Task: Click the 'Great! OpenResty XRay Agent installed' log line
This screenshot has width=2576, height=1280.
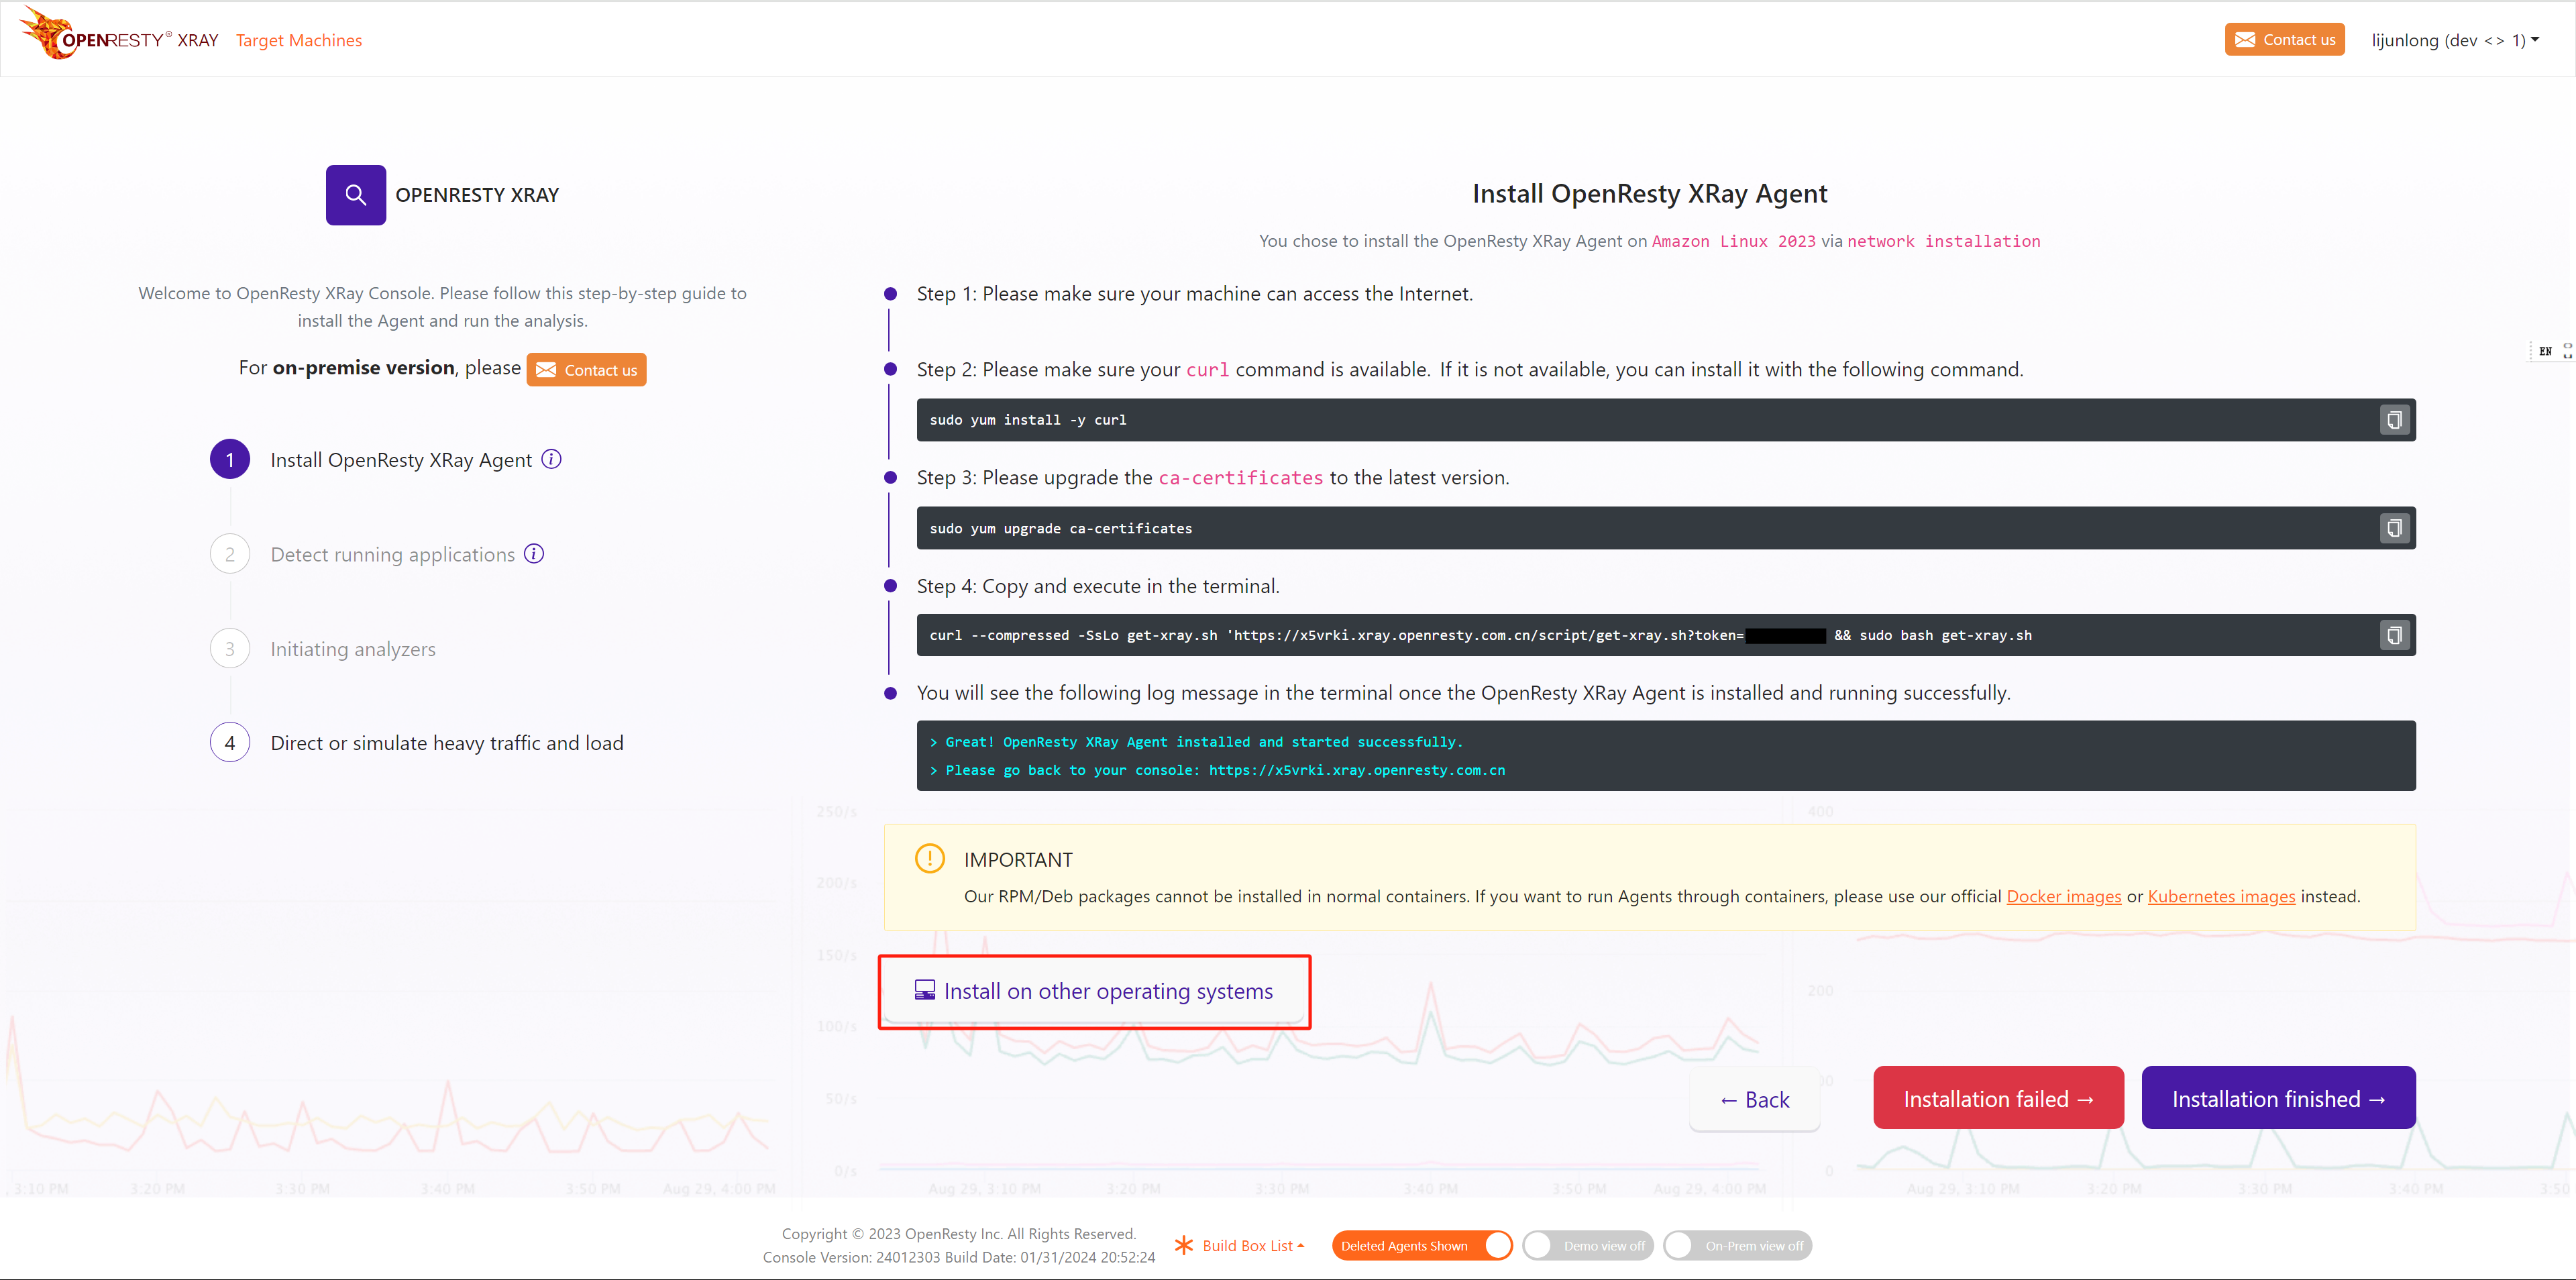Action: (x=1196, y=742)
